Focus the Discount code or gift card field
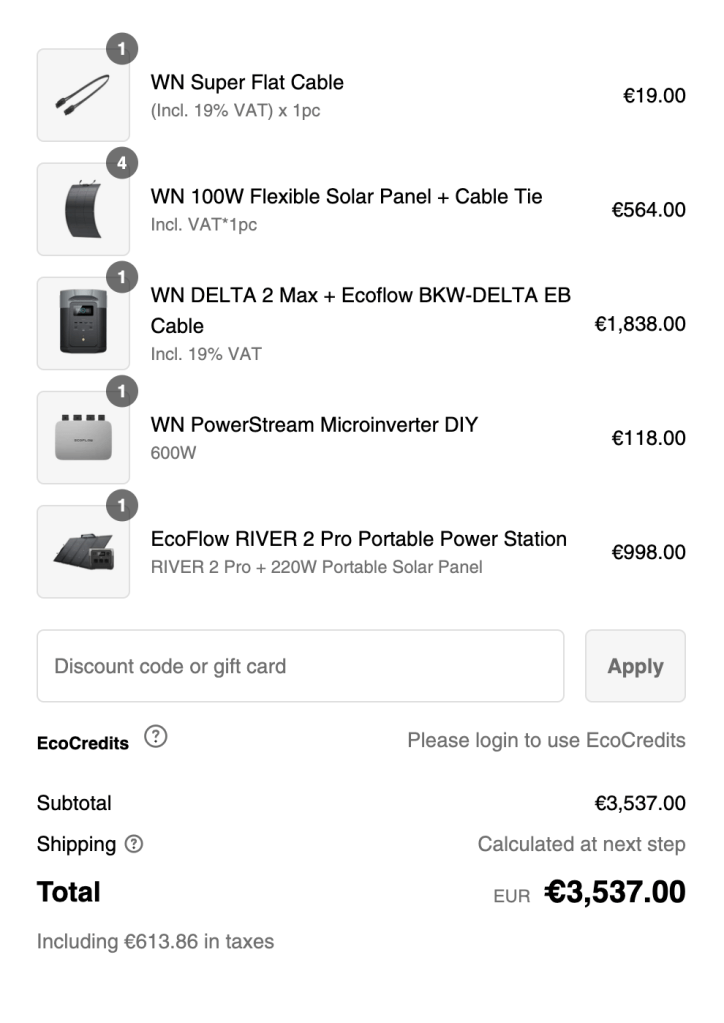The image size is (724, 1023). point(300,666)
